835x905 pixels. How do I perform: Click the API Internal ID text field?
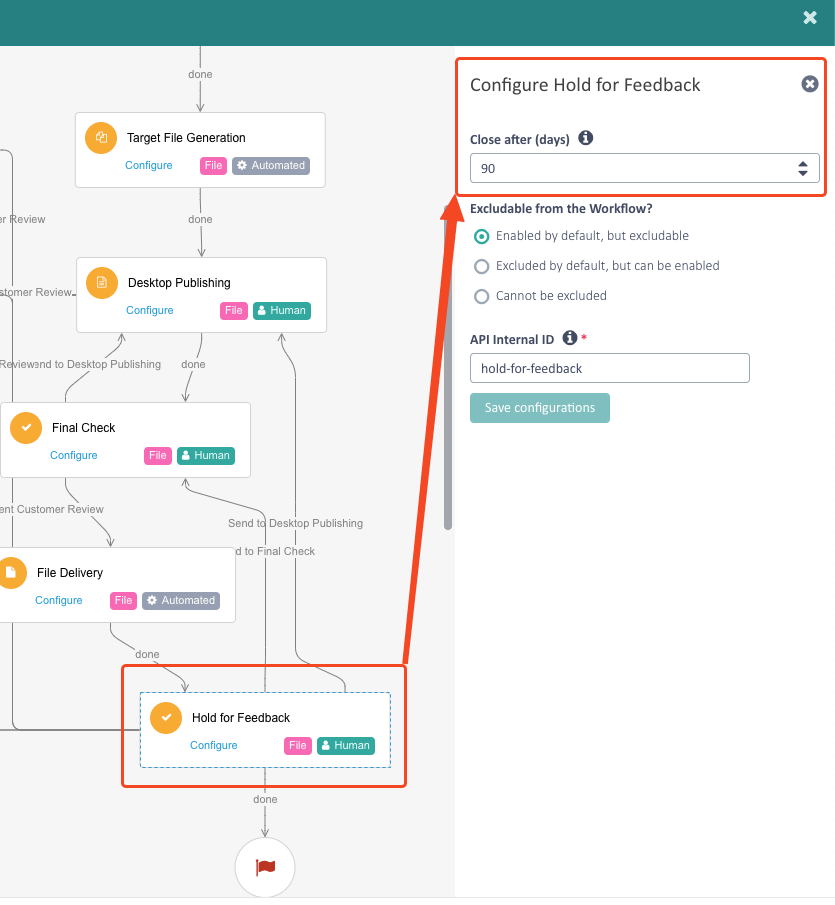610,368
